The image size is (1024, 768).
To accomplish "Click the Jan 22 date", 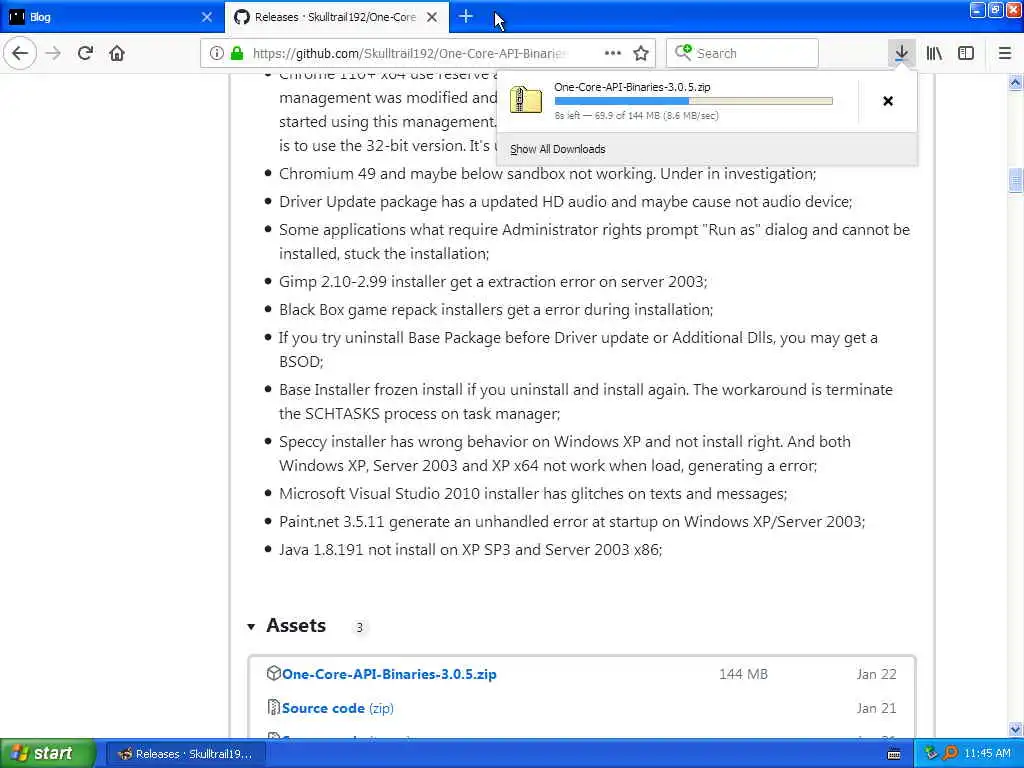I will (x=876, y=674).
